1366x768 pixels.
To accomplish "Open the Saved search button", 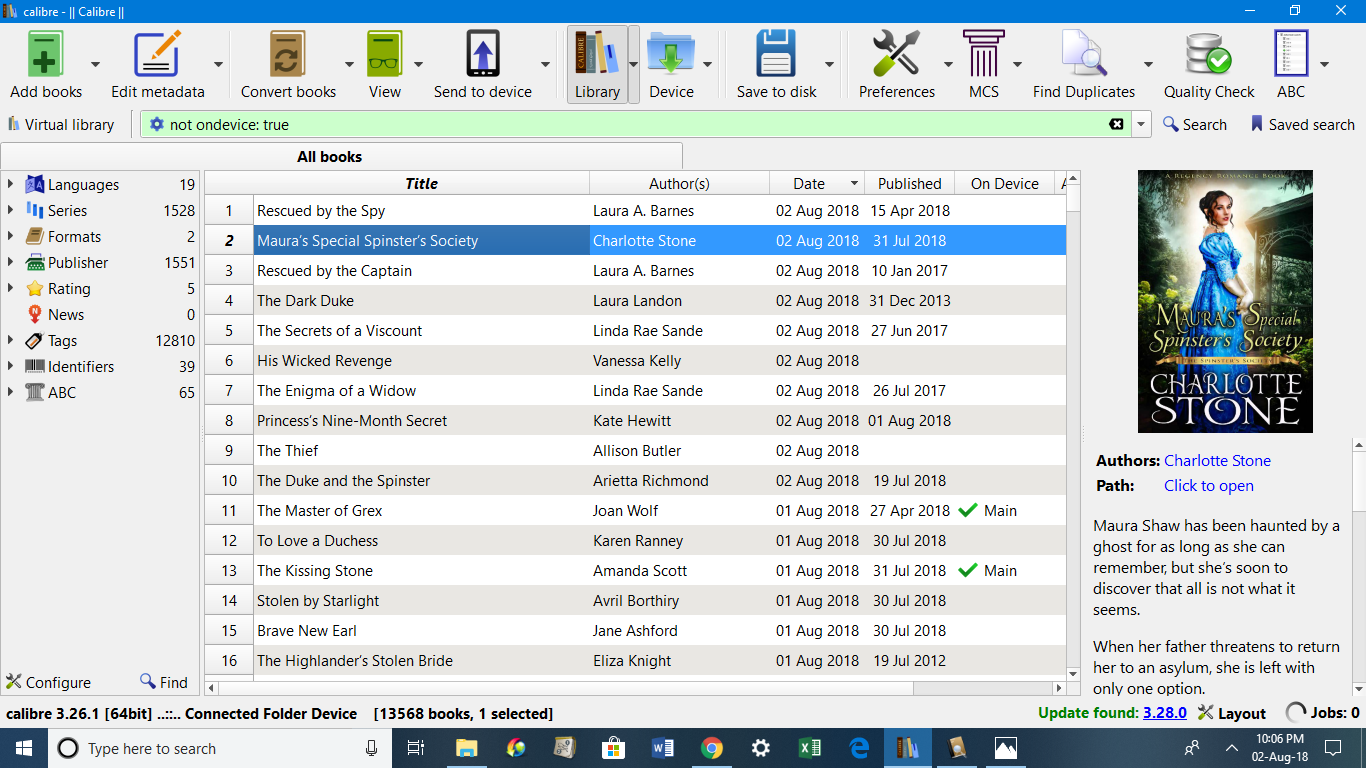I will (x=1302, y=125).
